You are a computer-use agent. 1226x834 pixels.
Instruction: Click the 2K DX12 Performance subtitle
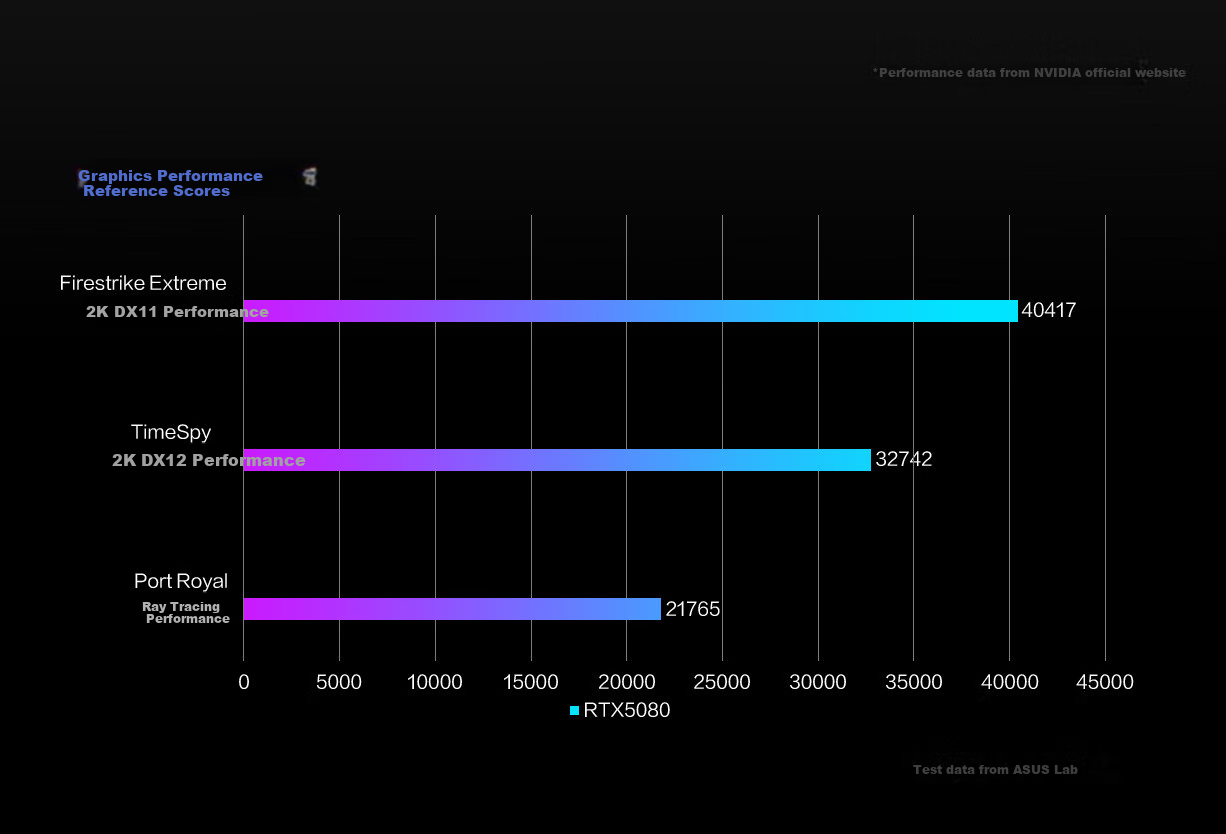208,461
